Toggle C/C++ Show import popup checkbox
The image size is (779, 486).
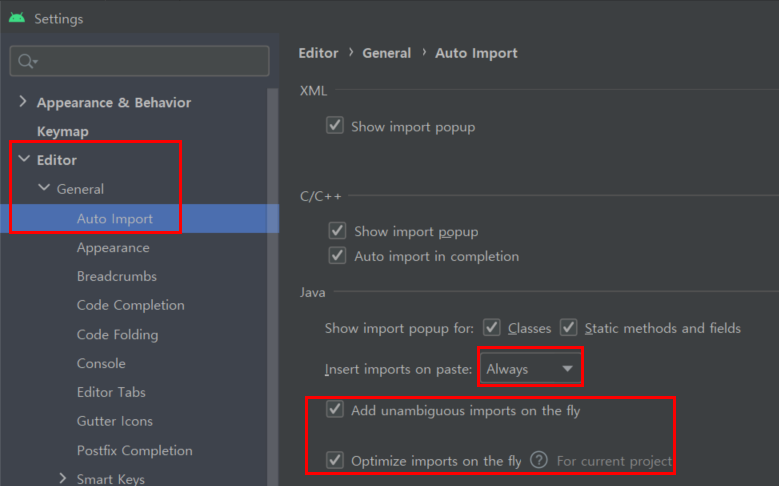[337, 231]
